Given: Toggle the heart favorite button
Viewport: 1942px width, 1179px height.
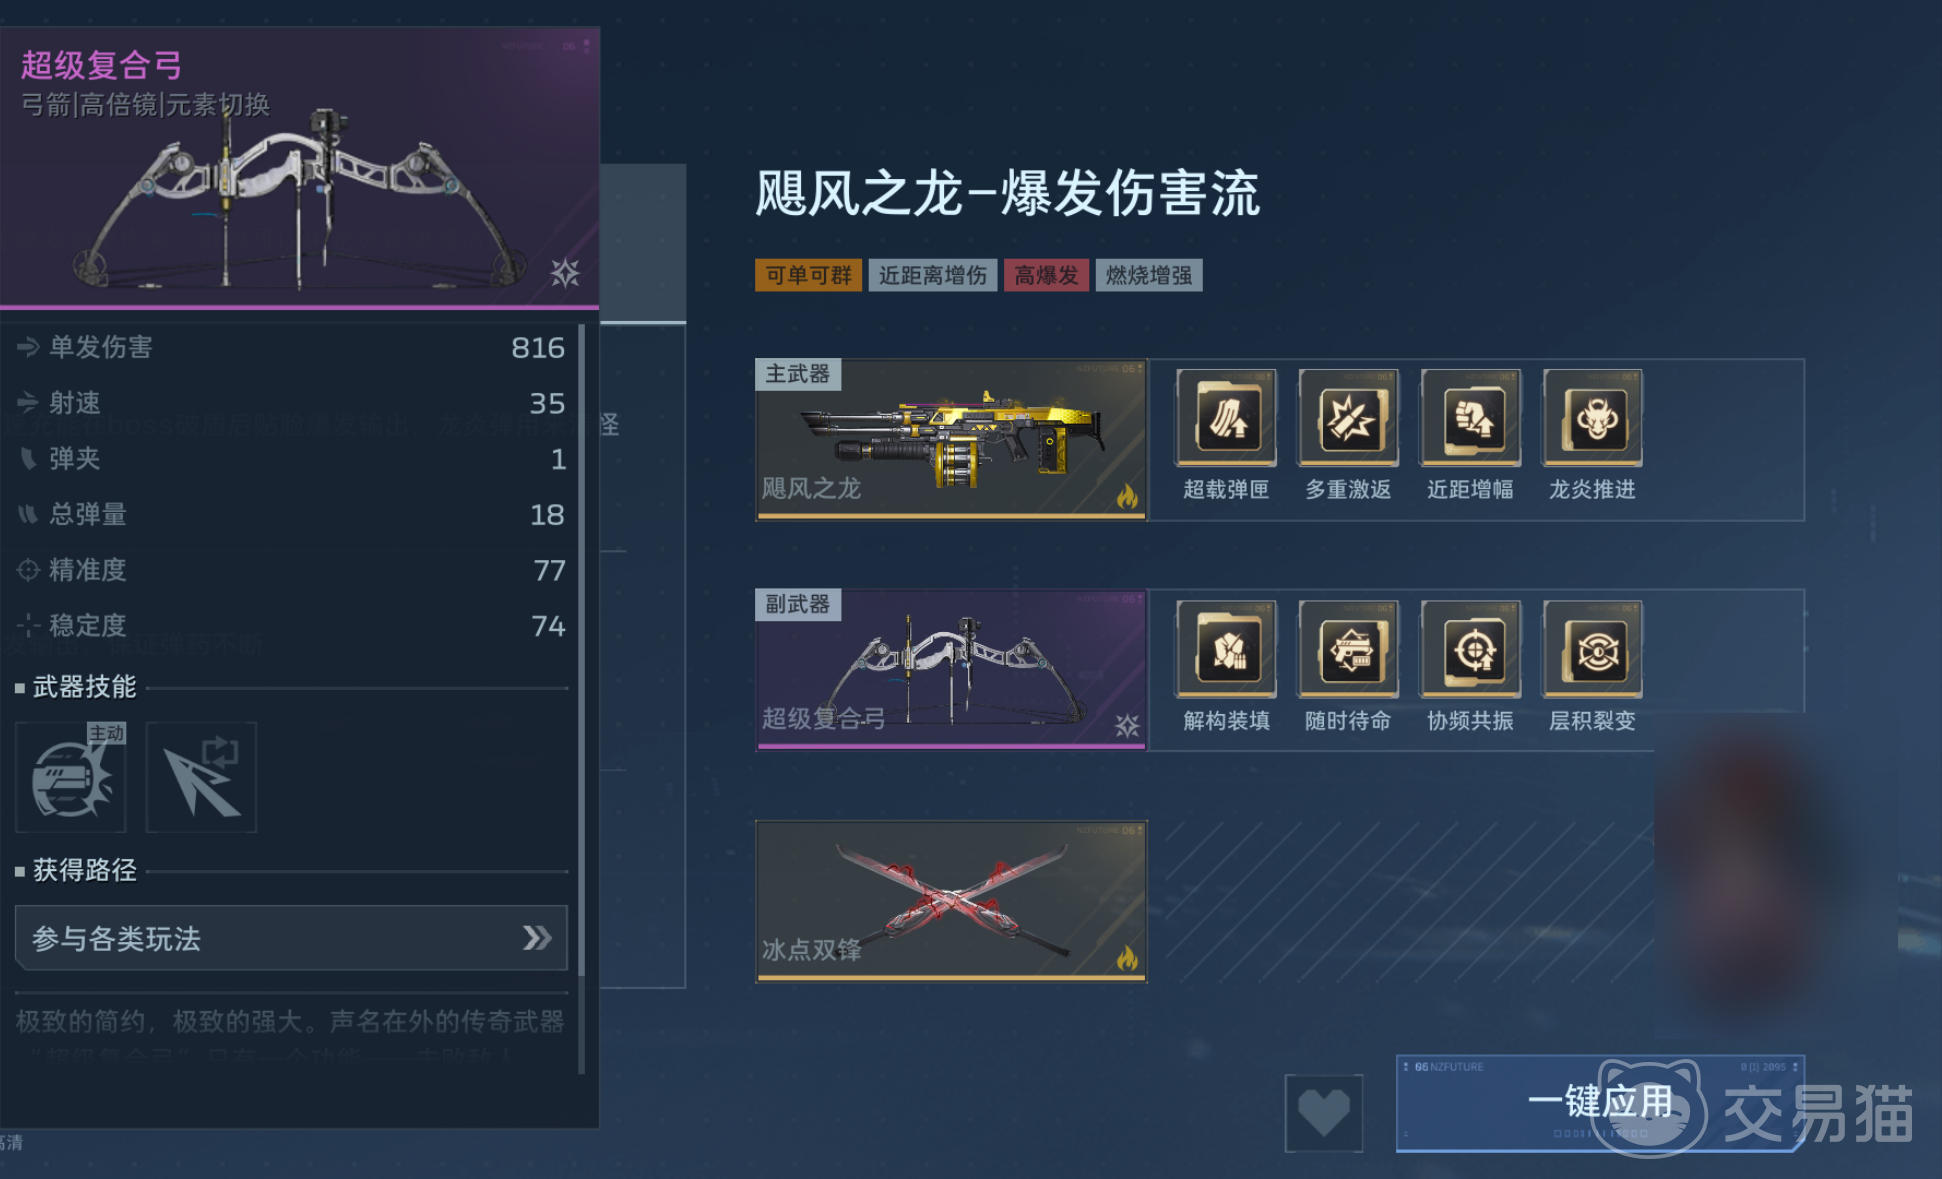Looking at the screenshot, I should pos(1324,1112).
